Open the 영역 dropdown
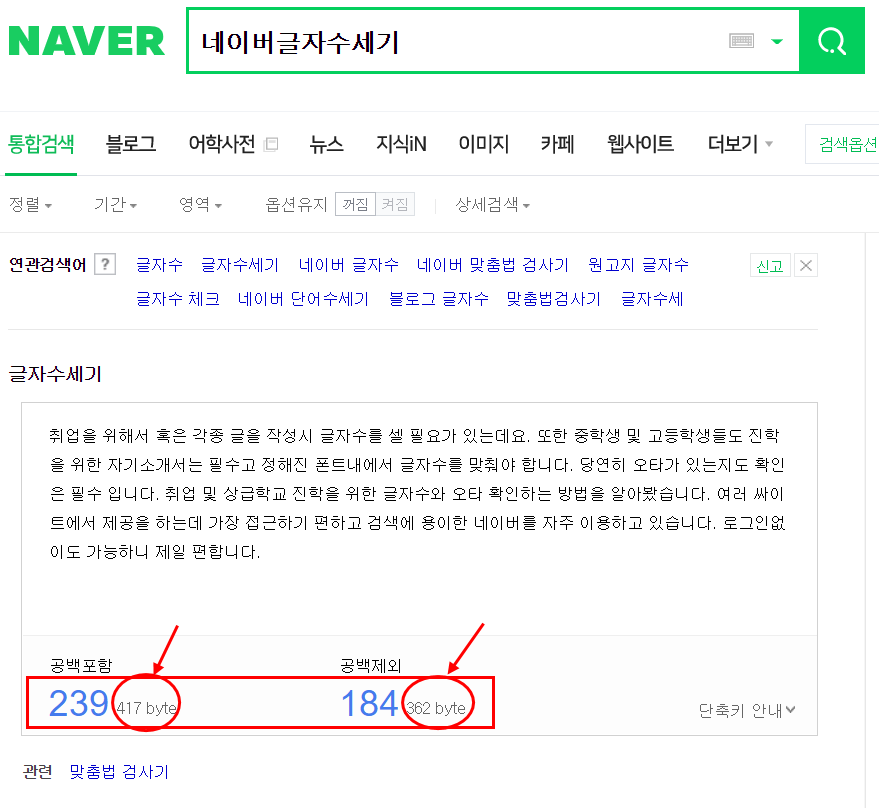 coord(200,204)
